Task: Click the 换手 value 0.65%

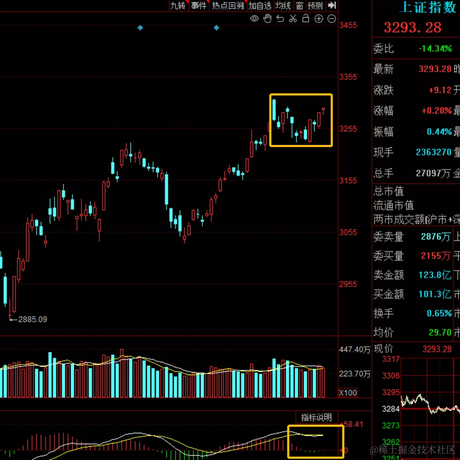Action: [439, 313]
